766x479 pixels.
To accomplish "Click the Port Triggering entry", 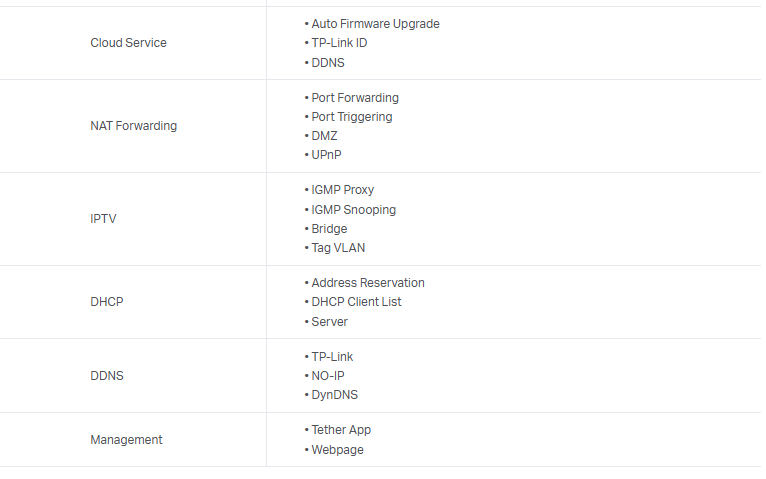I will (x=352, y=117).
